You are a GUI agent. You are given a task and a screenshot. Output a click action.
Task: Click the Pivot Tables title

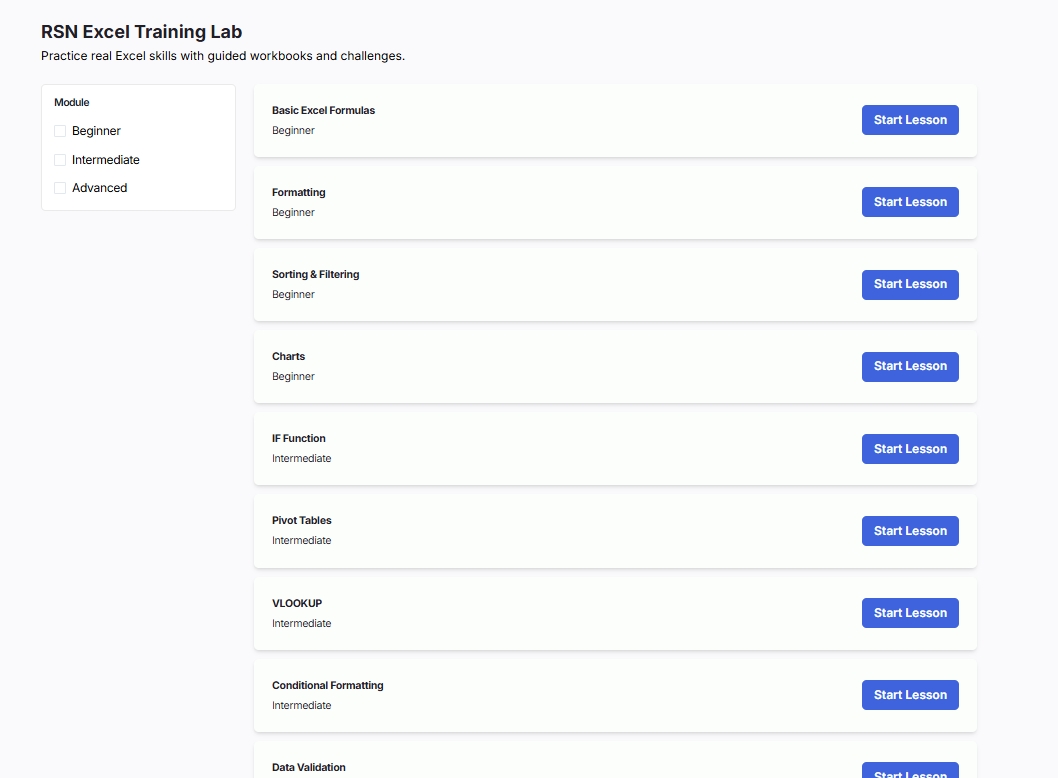pyautogui.click(x=302, y=521)
